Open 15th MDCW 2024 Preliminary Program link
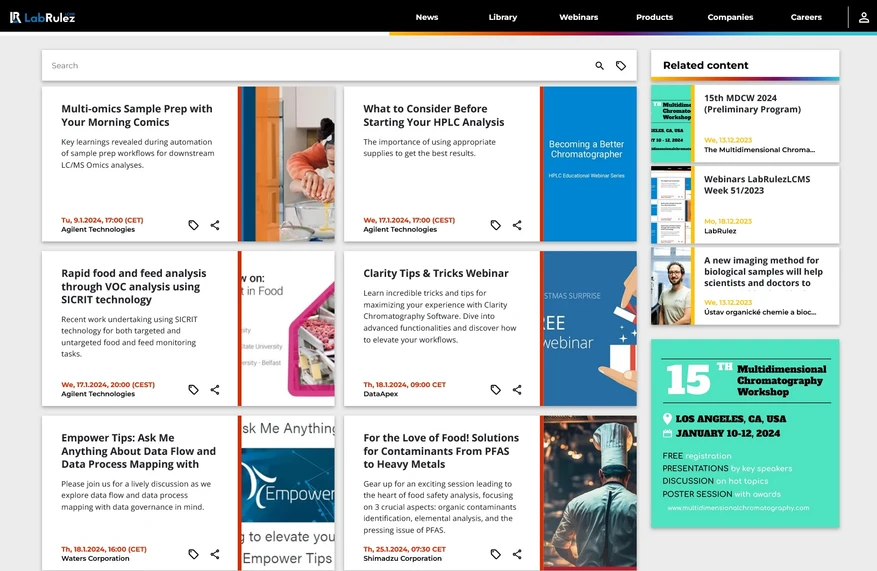This screenshot has width=877, height=571. coord(752,103)
